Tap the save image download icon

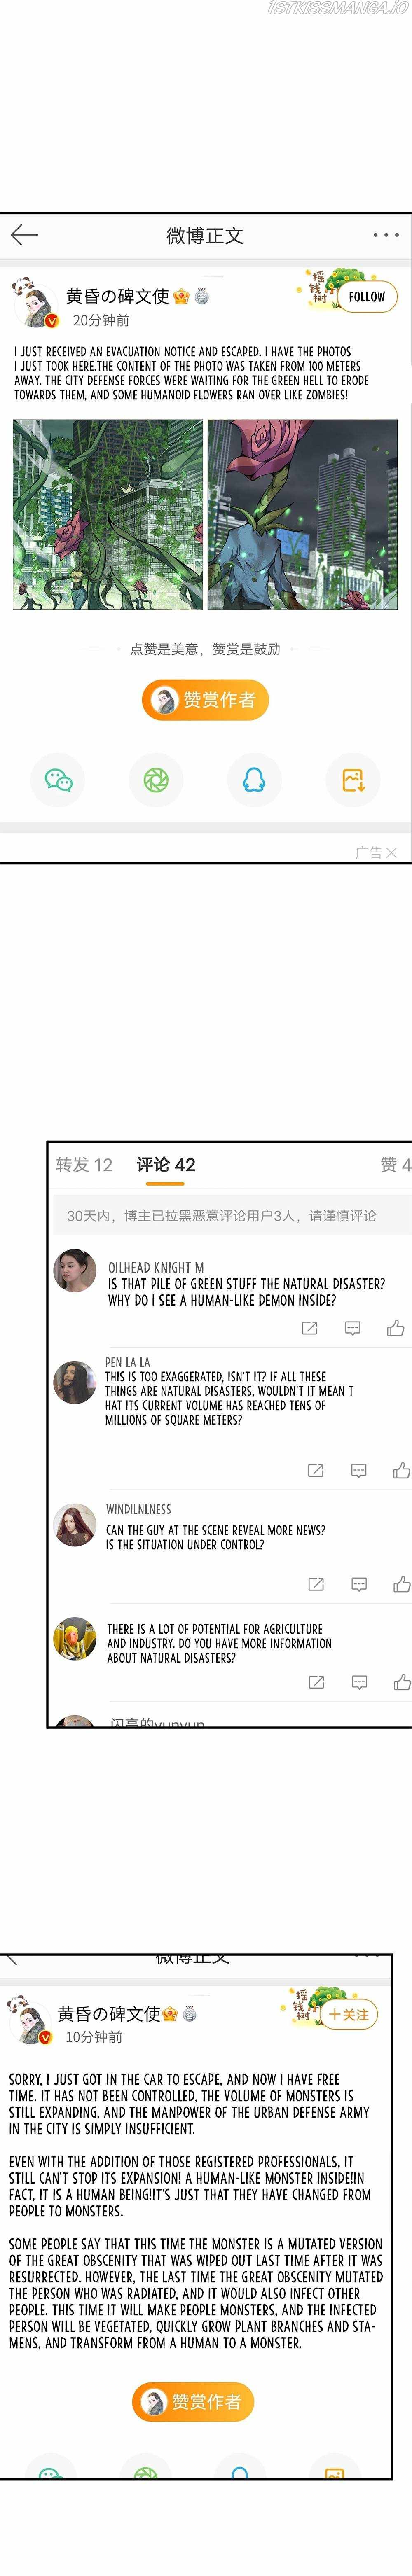[353, 779]
